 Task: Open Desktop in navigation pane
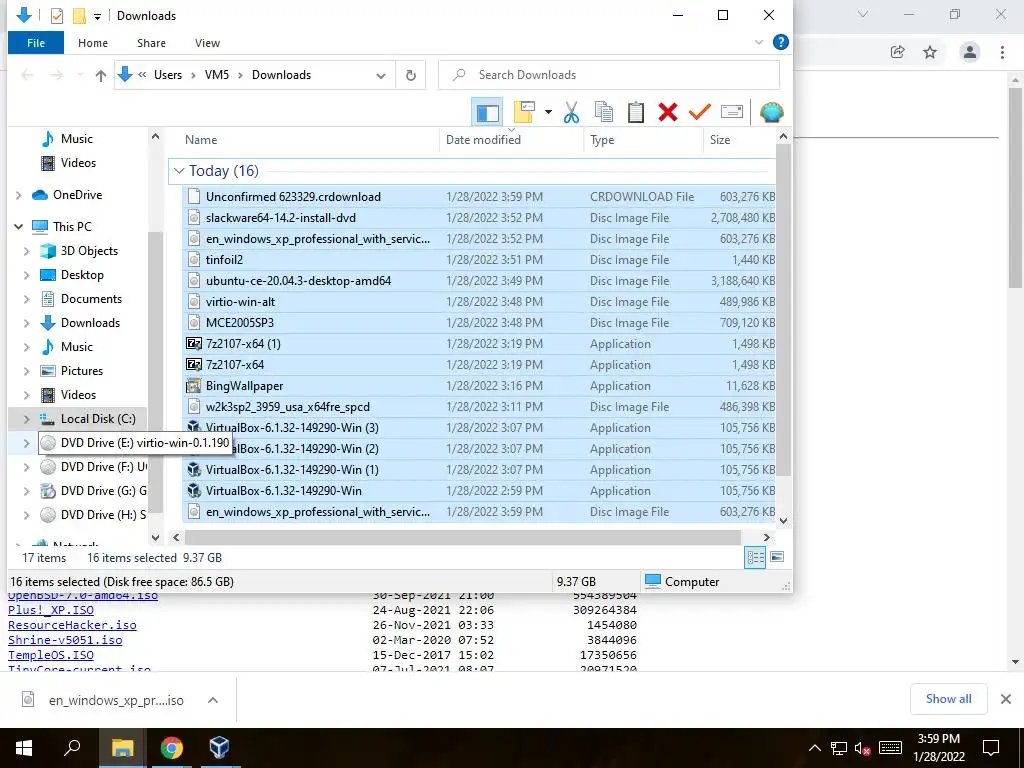click(x=82, y=275)
